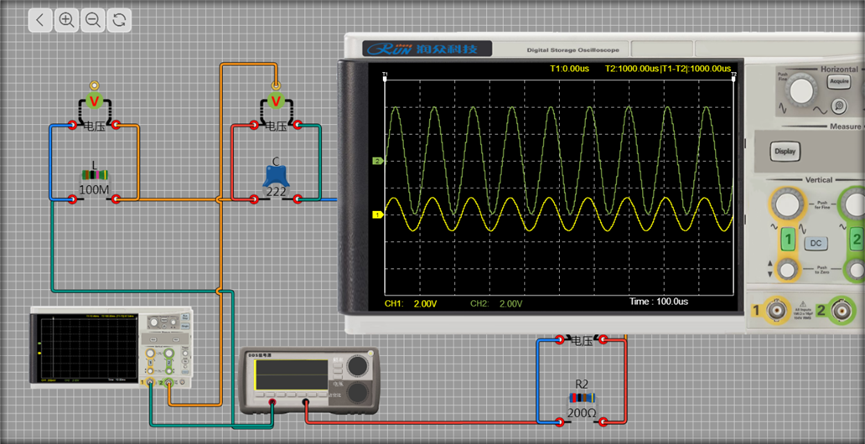Select the voltmeter across inductor L
The image size is (865, 444).
[x=94, y=102]
